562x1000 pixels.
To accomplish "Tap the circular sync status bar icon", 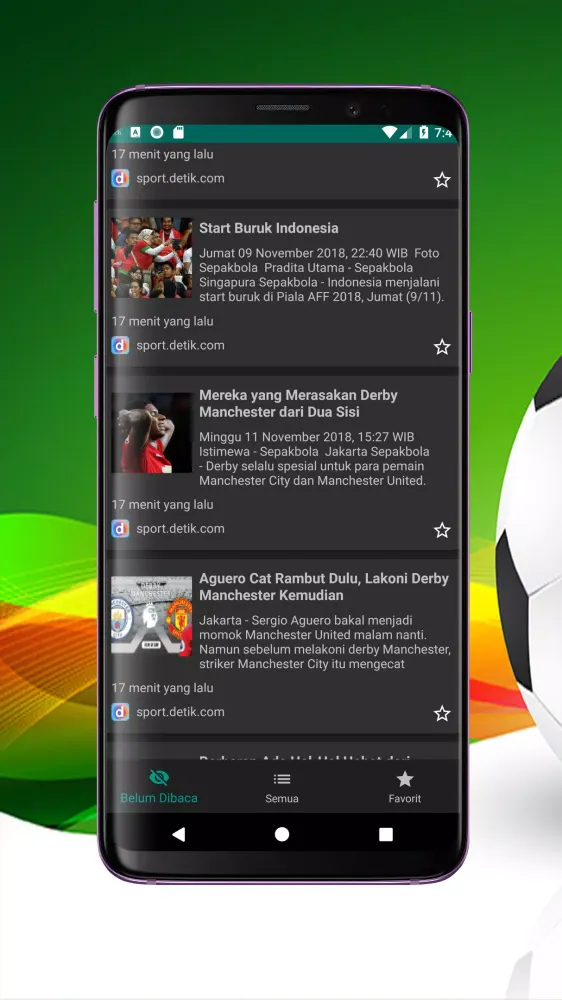I will point(157,133).
